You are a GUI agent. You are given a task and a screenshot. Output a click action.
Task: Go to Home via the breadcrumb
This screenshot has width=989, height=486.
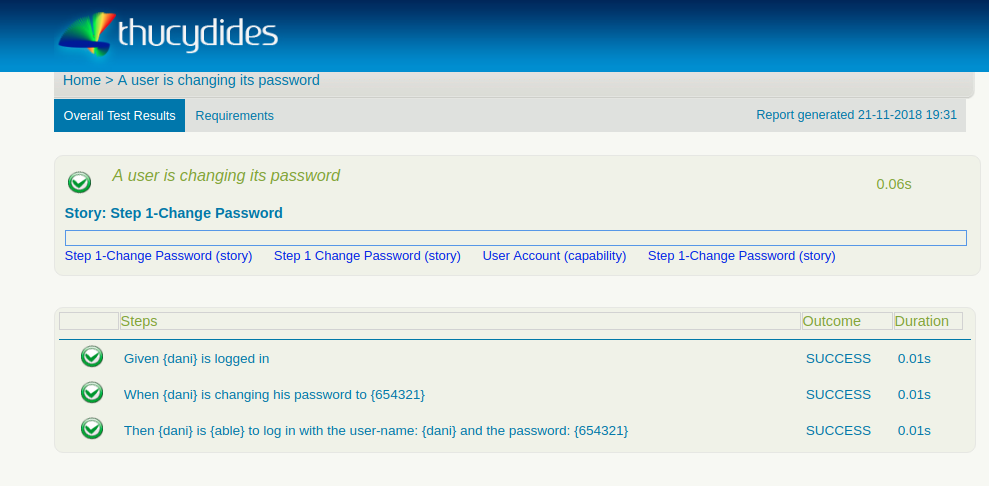click(81, 80)
